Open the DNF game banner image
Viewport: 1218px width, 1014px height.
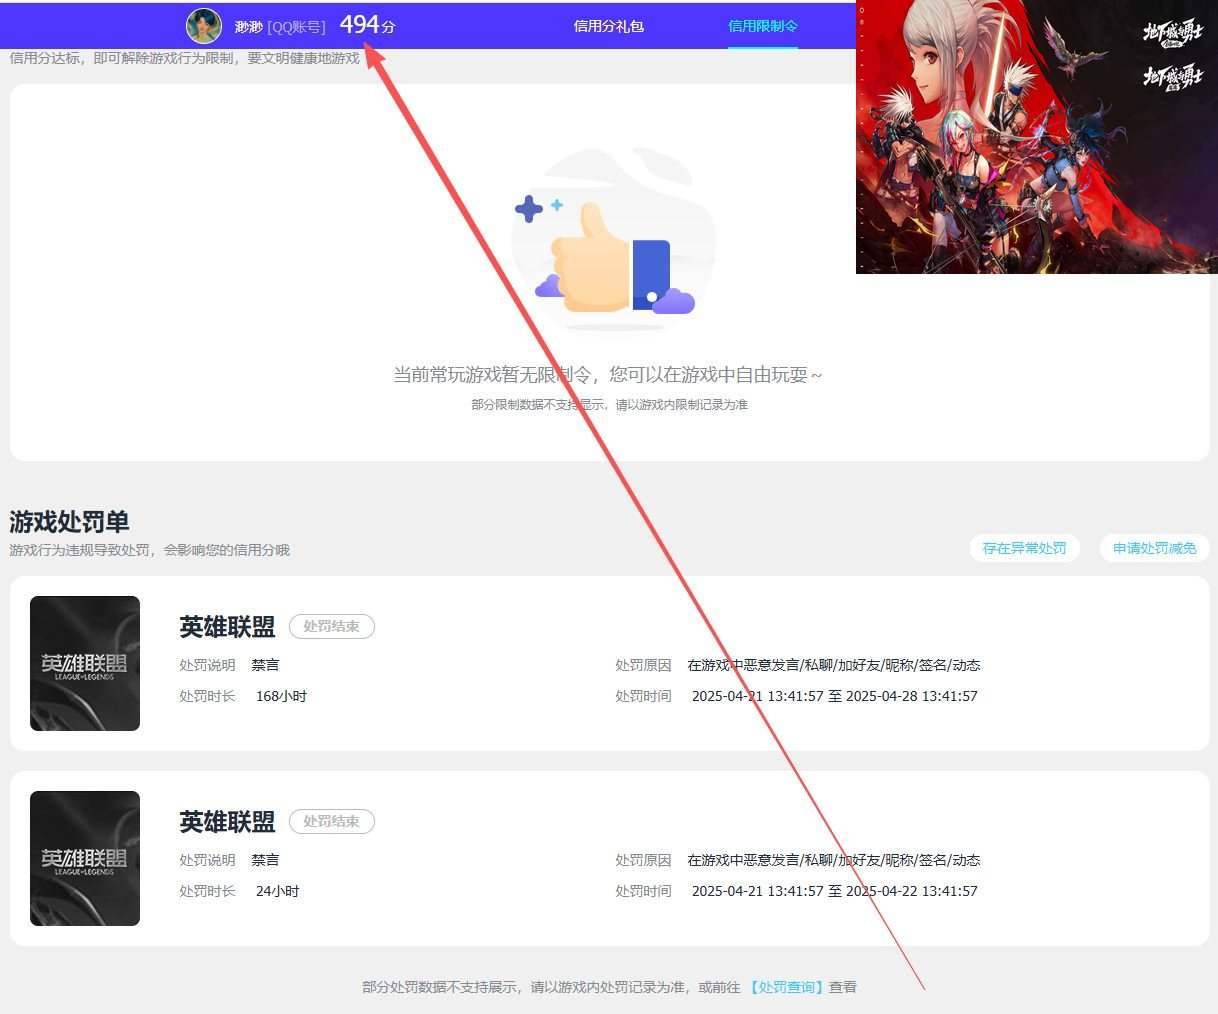point(1037,137)
